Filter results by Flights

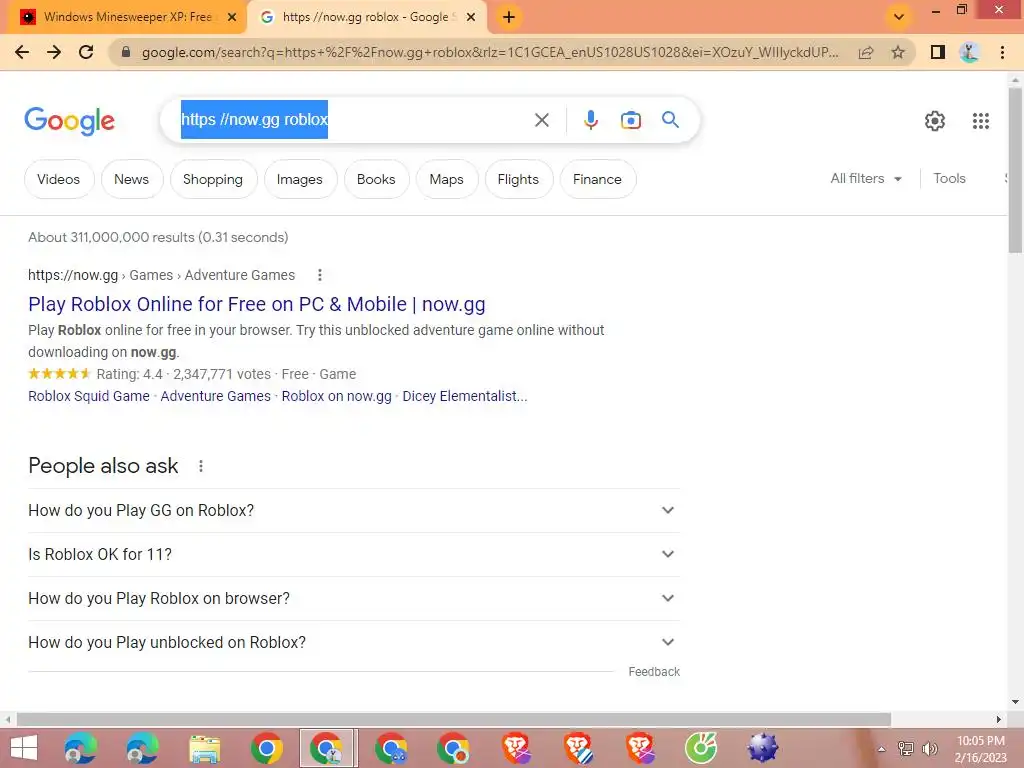519,179
